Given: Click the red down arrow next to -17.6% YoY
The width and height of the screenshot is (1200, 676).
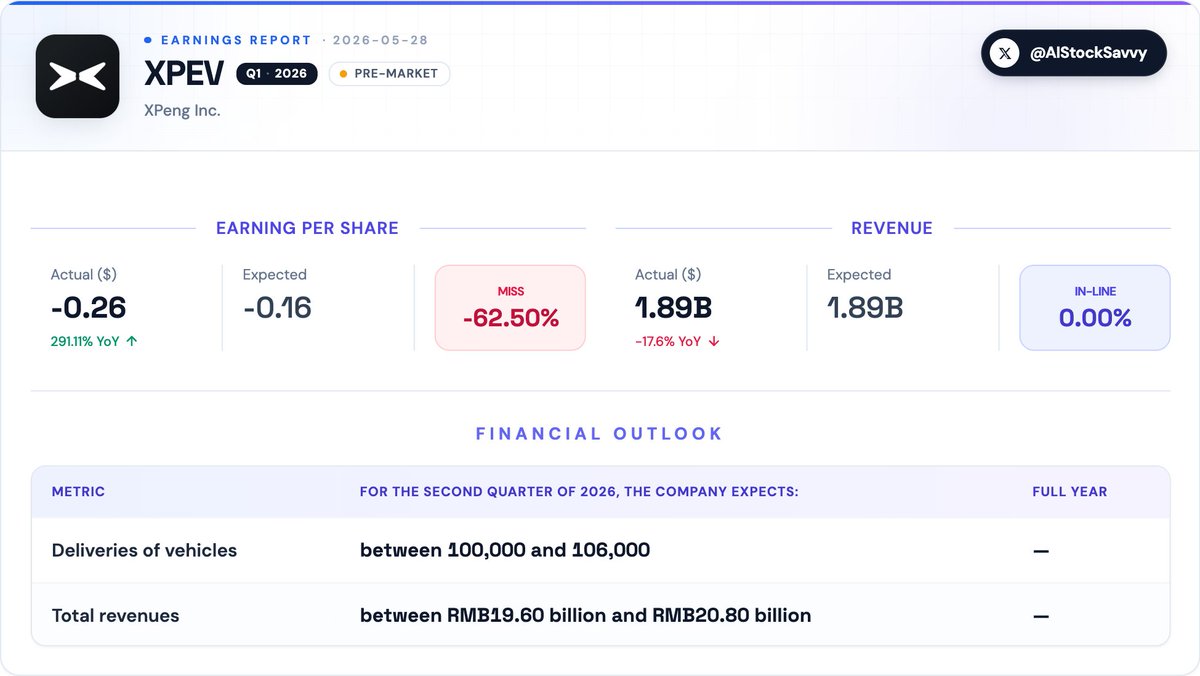Looking at the screenshot, I should coord(714,341).
